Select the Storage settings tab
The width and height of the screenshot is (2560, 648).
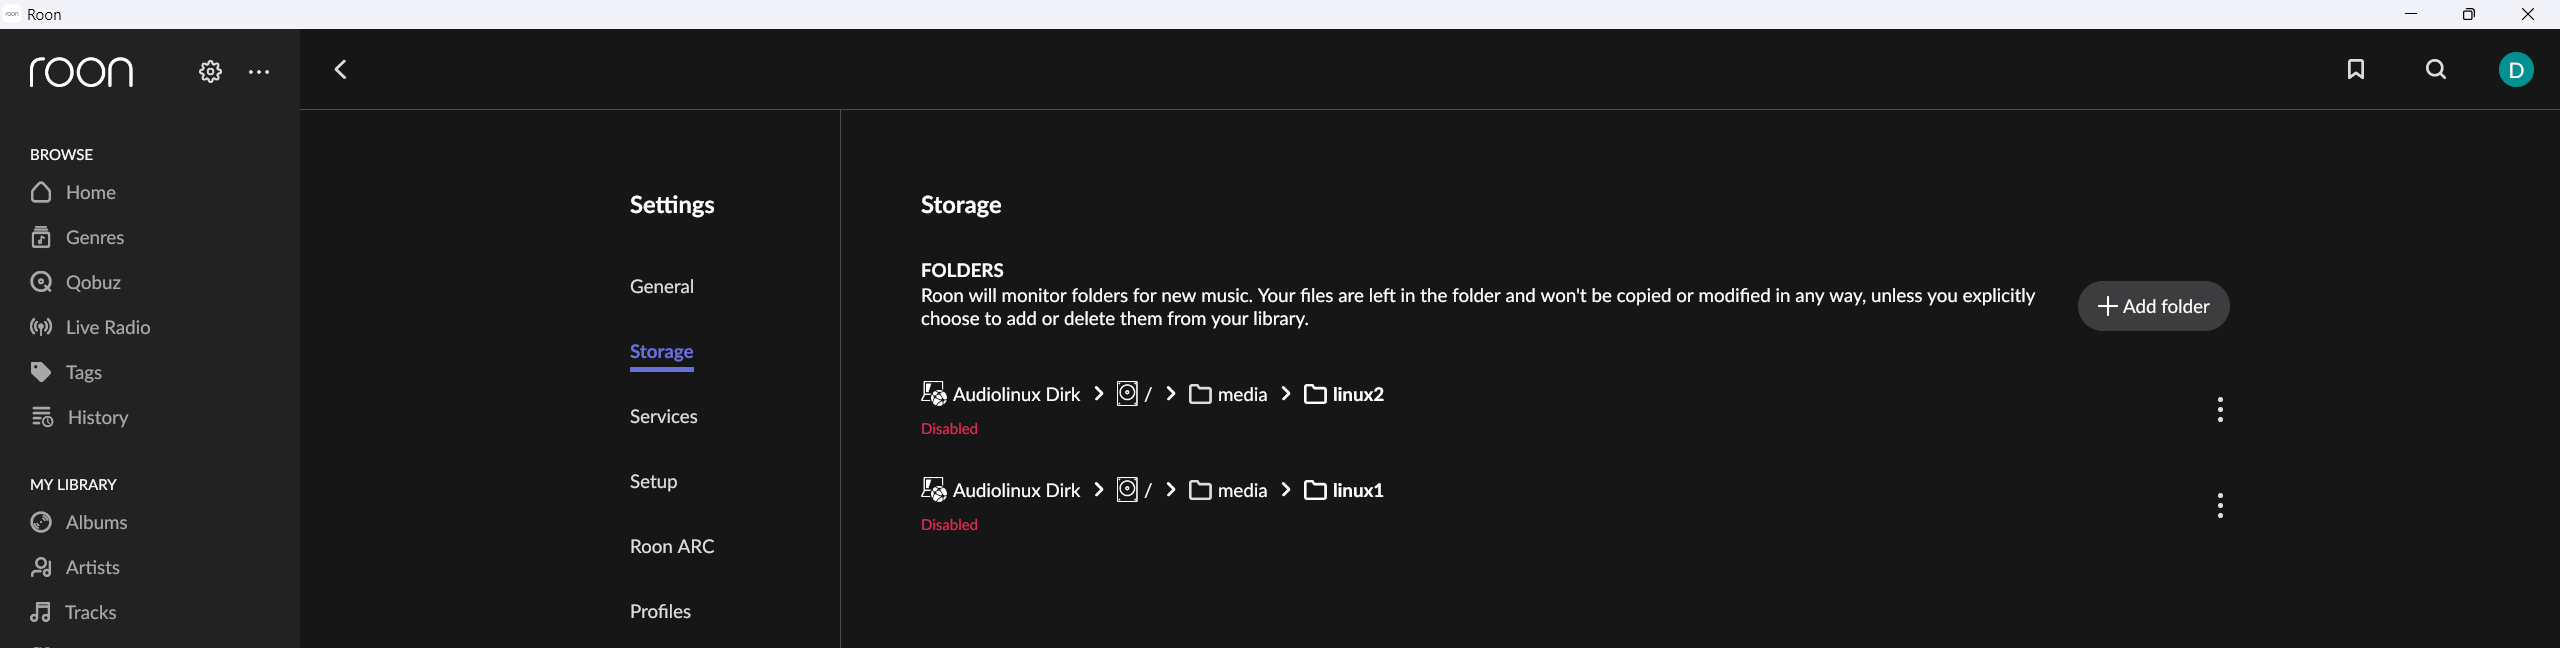662,351
